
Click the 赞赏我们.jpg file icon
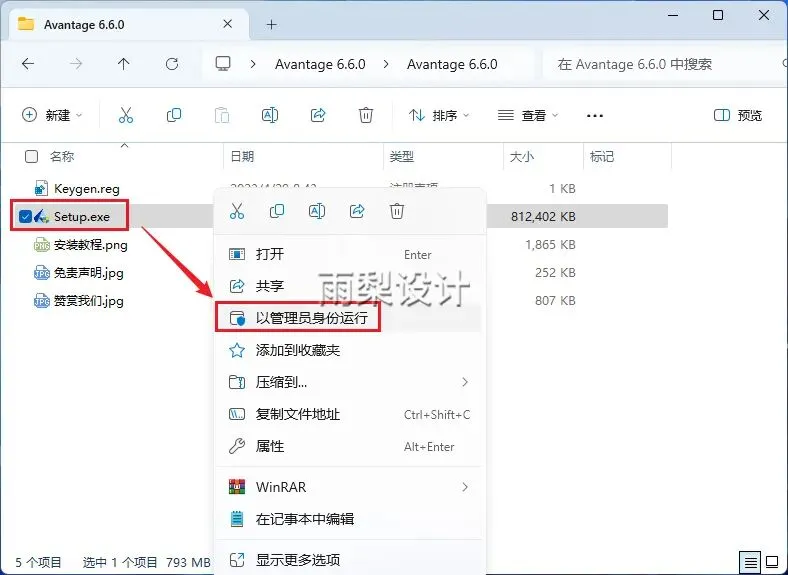41,301
